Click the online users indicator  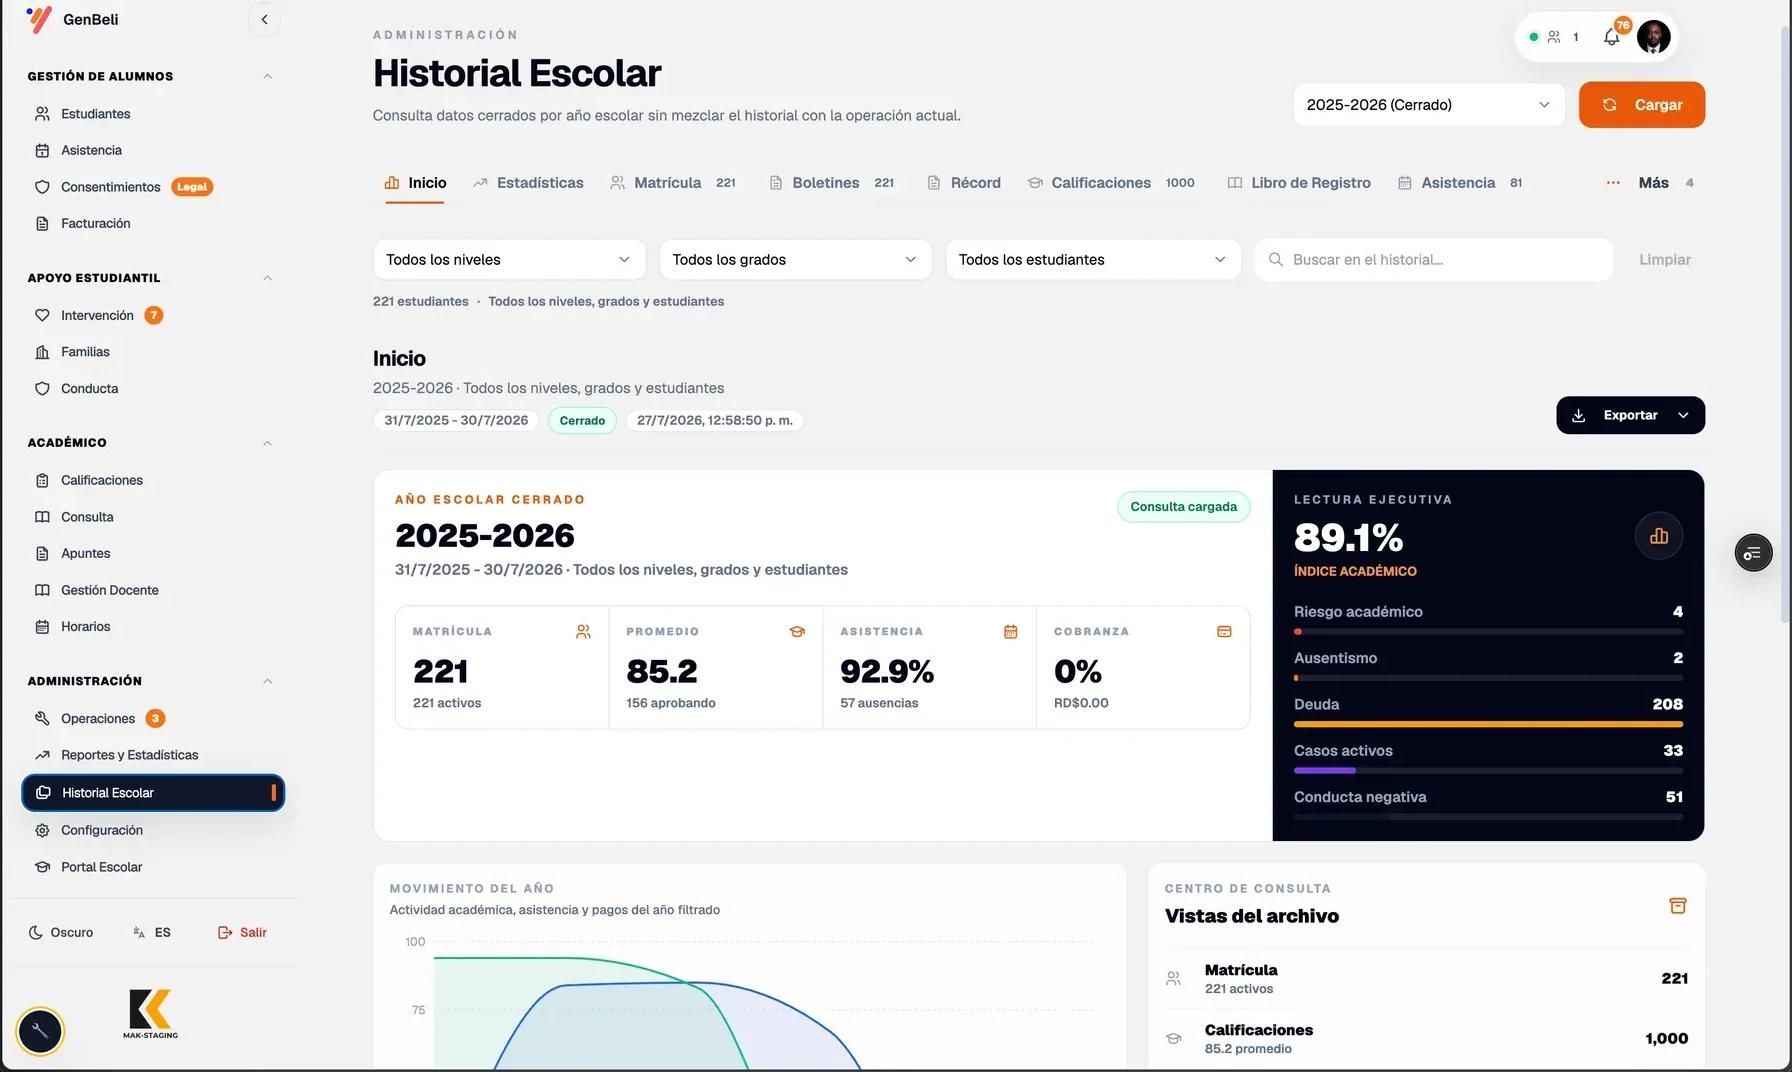(1554, 37)
